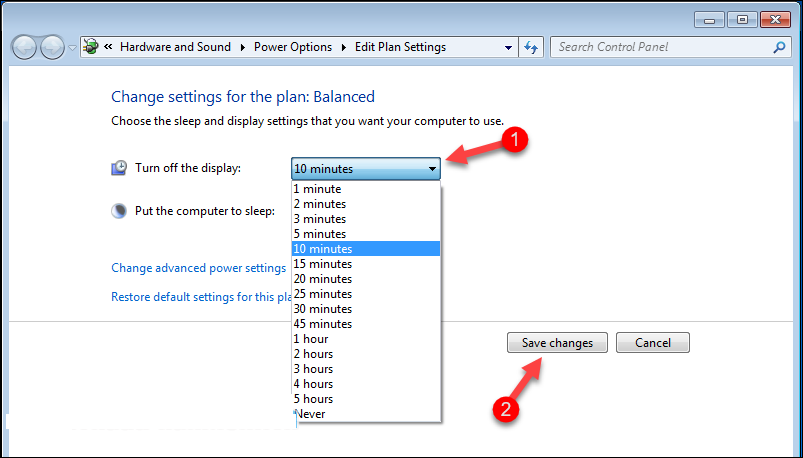Select Never in the dropdown list

click(310, 414)
